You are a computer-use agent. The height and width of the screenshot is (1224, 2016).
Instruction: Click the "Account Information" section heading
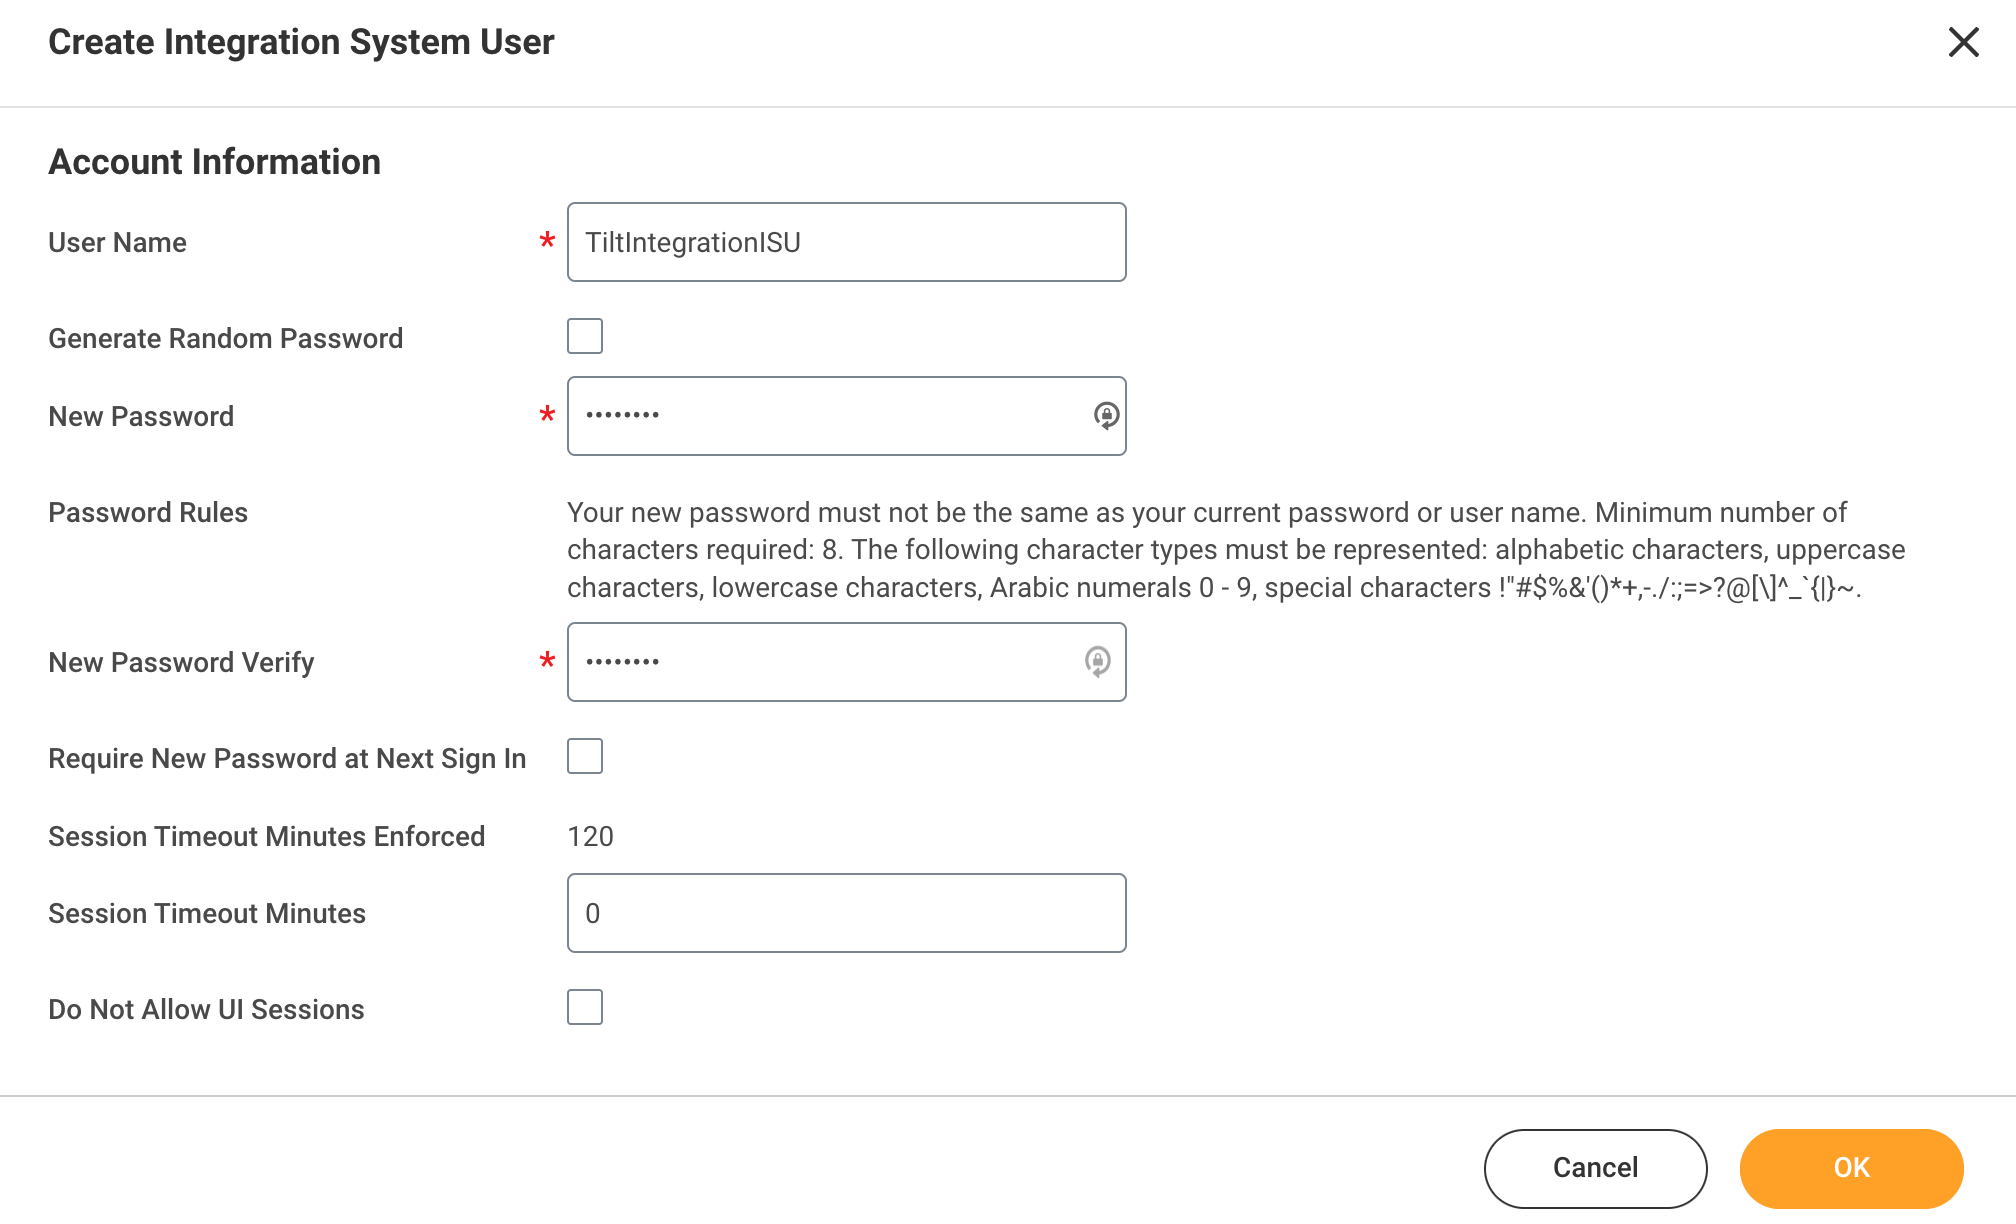point(214,162)
